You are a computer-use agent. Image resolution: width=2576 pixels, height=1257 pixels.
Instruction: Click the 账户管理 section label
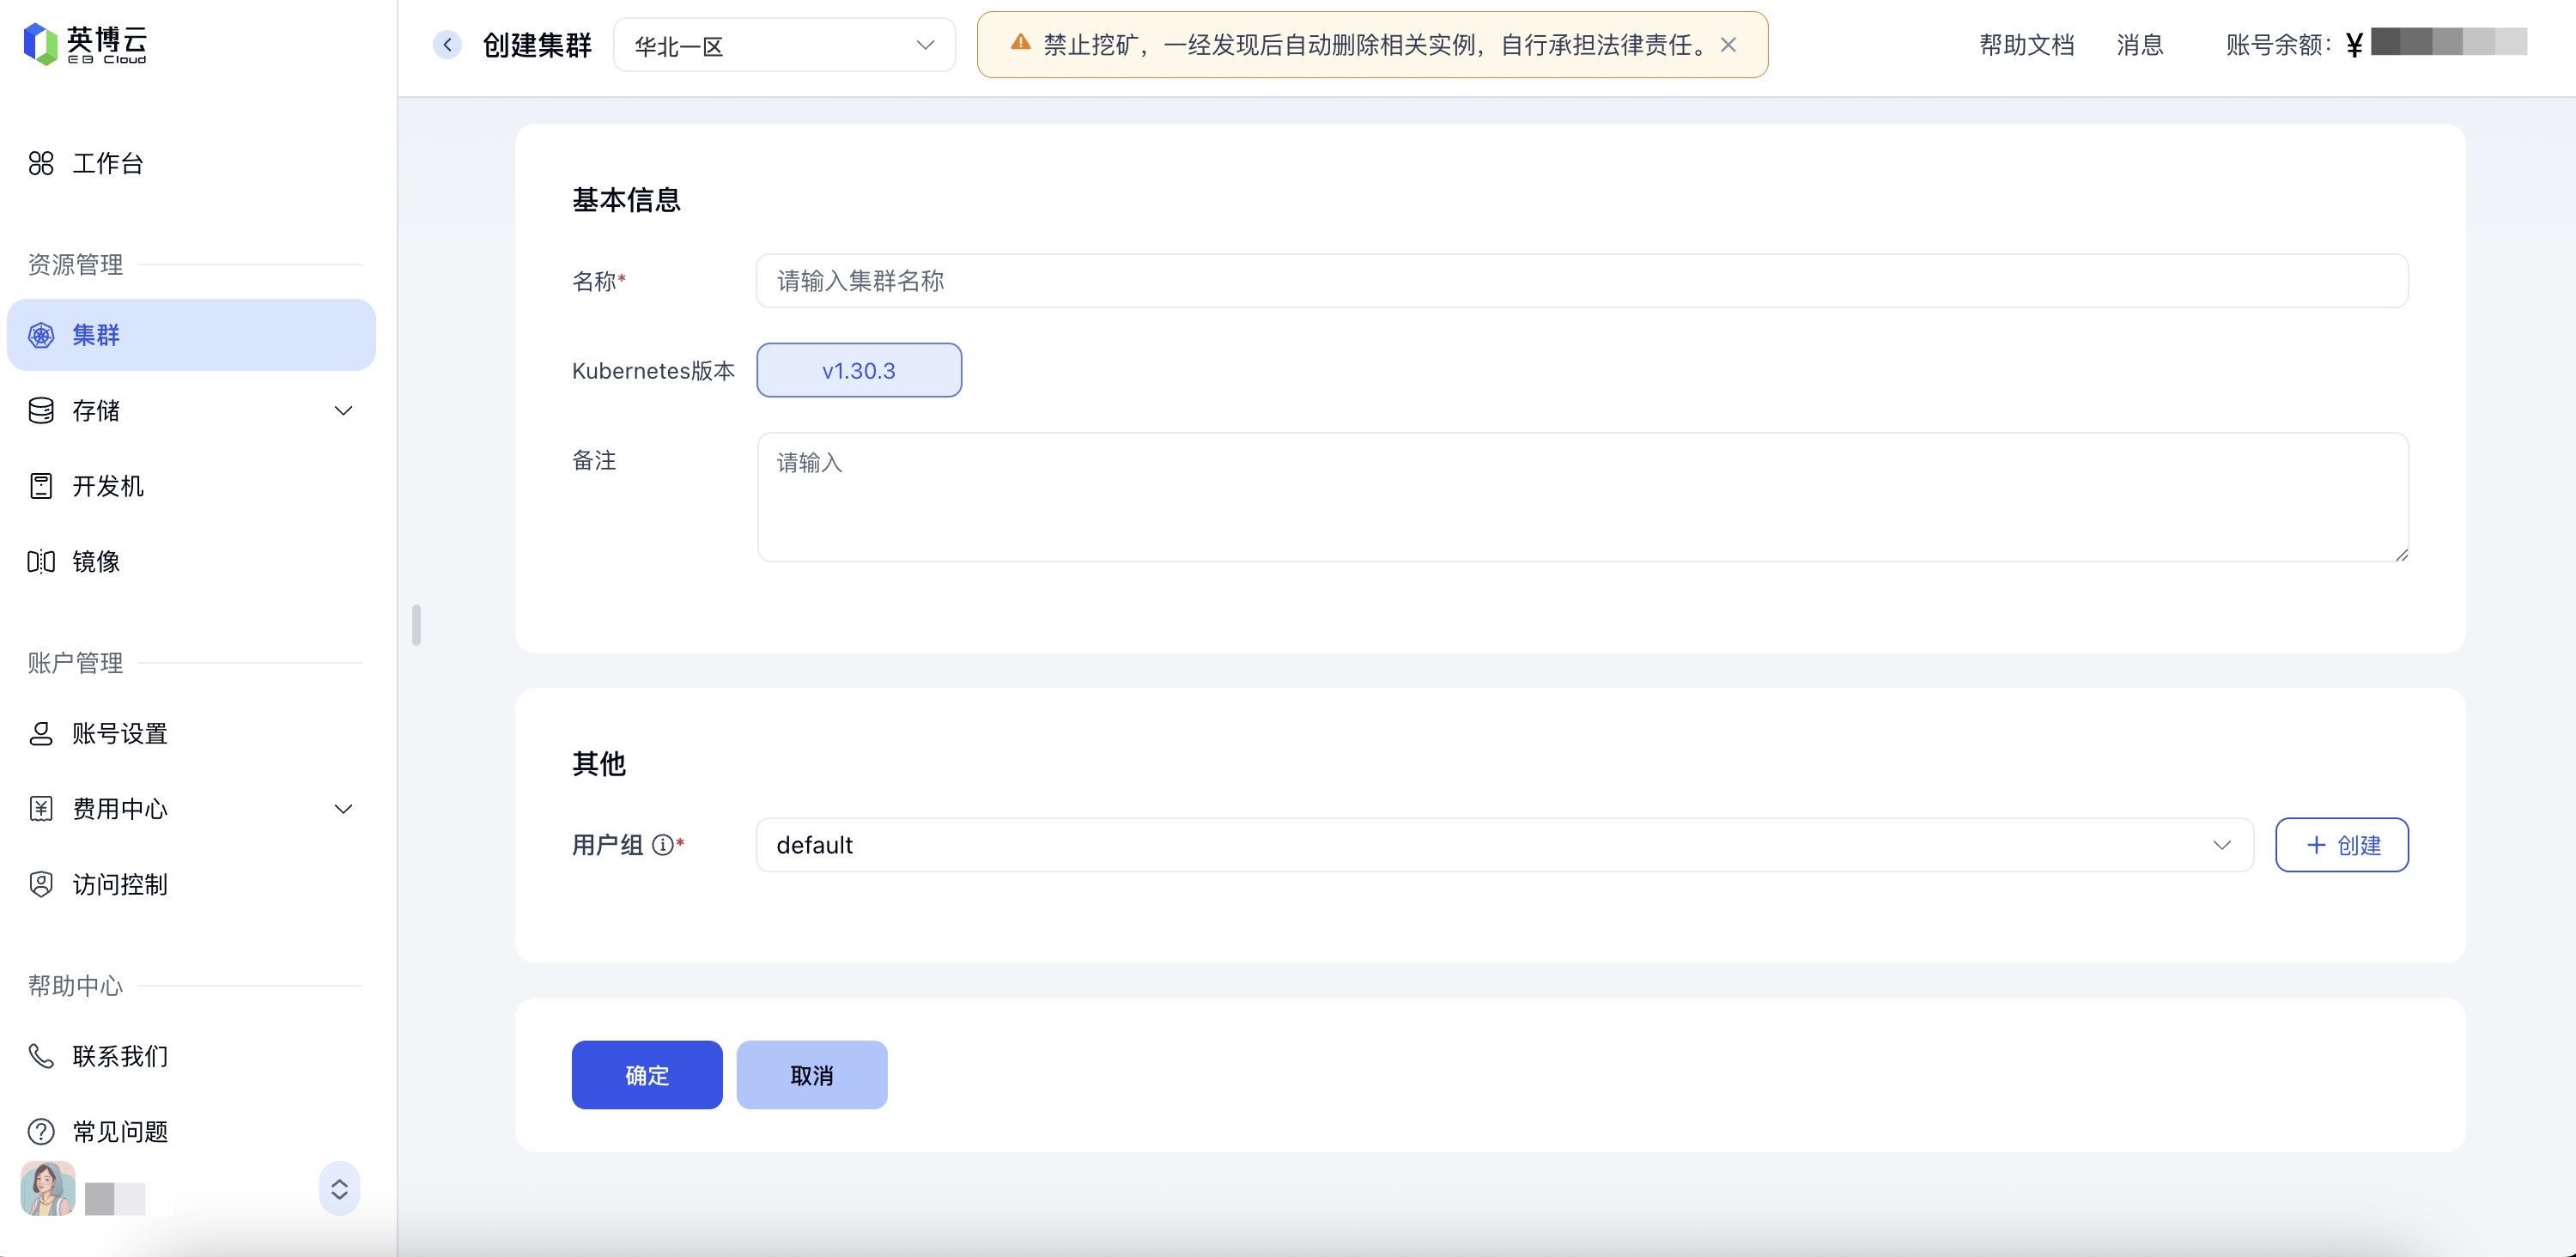(75, 662)
